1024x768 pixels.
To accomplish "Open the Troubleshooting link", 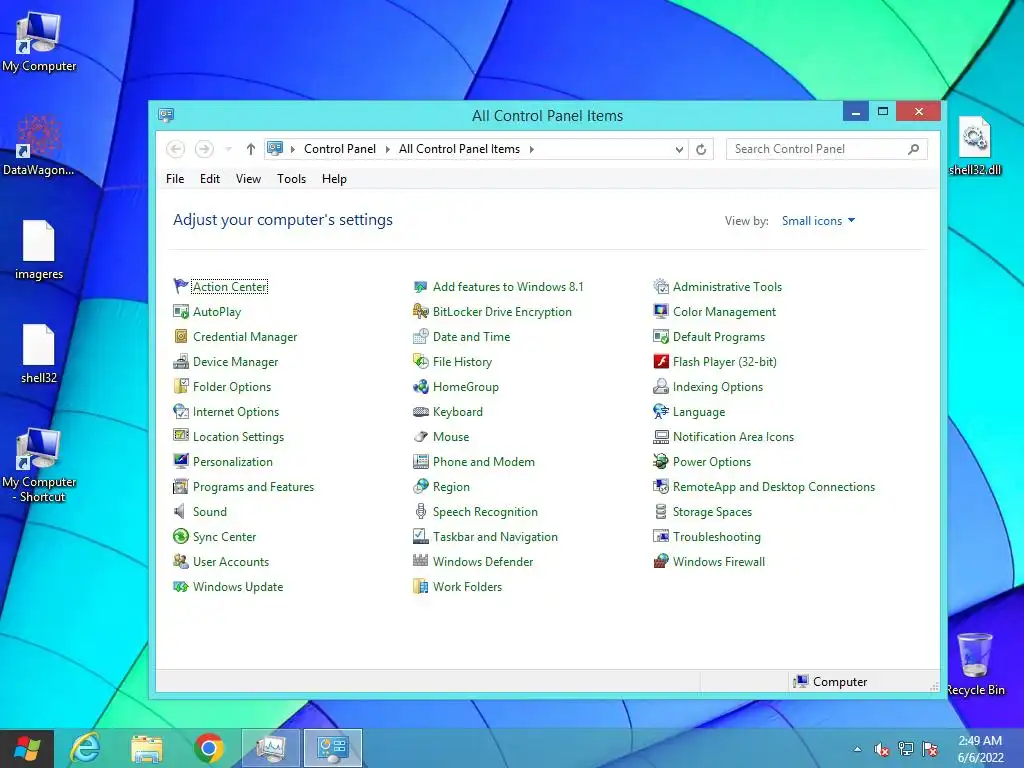I will [716, 537].
